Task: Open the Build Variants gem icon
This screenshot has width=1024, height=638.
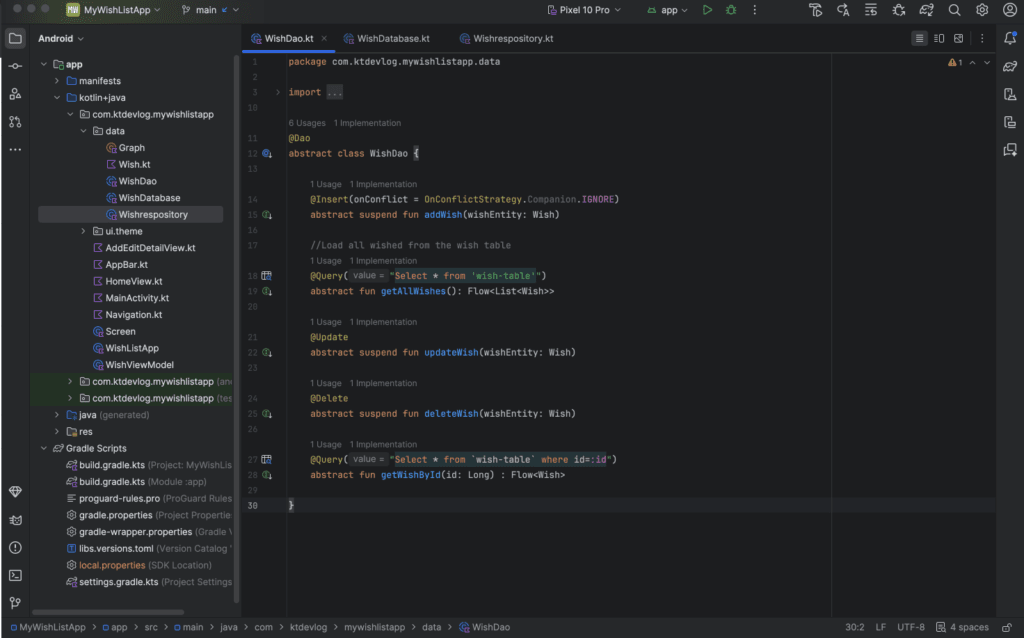Action: click(15, 492)
